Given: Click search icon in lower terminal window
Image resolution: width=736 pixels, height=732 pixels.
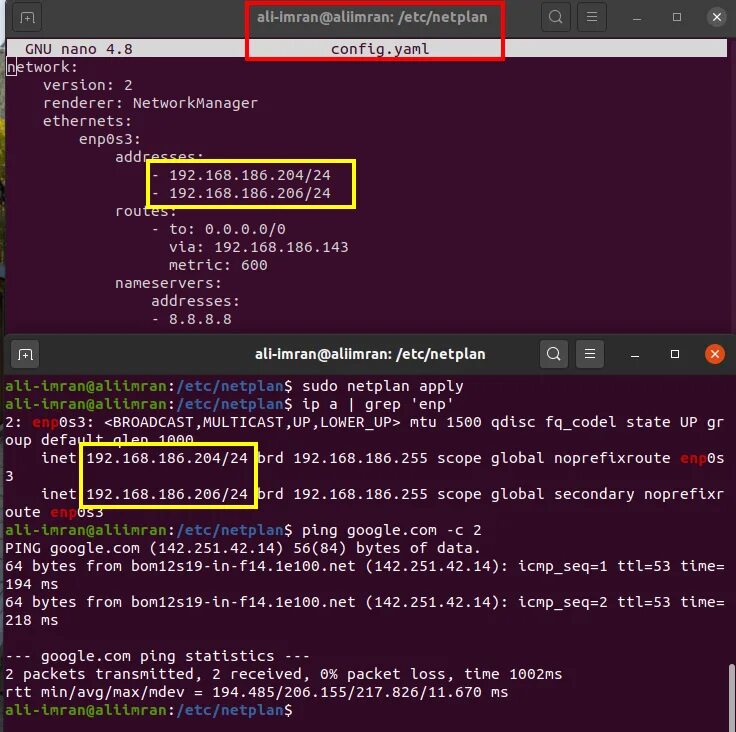Looking at the screenshot, I should coord(554,354).
